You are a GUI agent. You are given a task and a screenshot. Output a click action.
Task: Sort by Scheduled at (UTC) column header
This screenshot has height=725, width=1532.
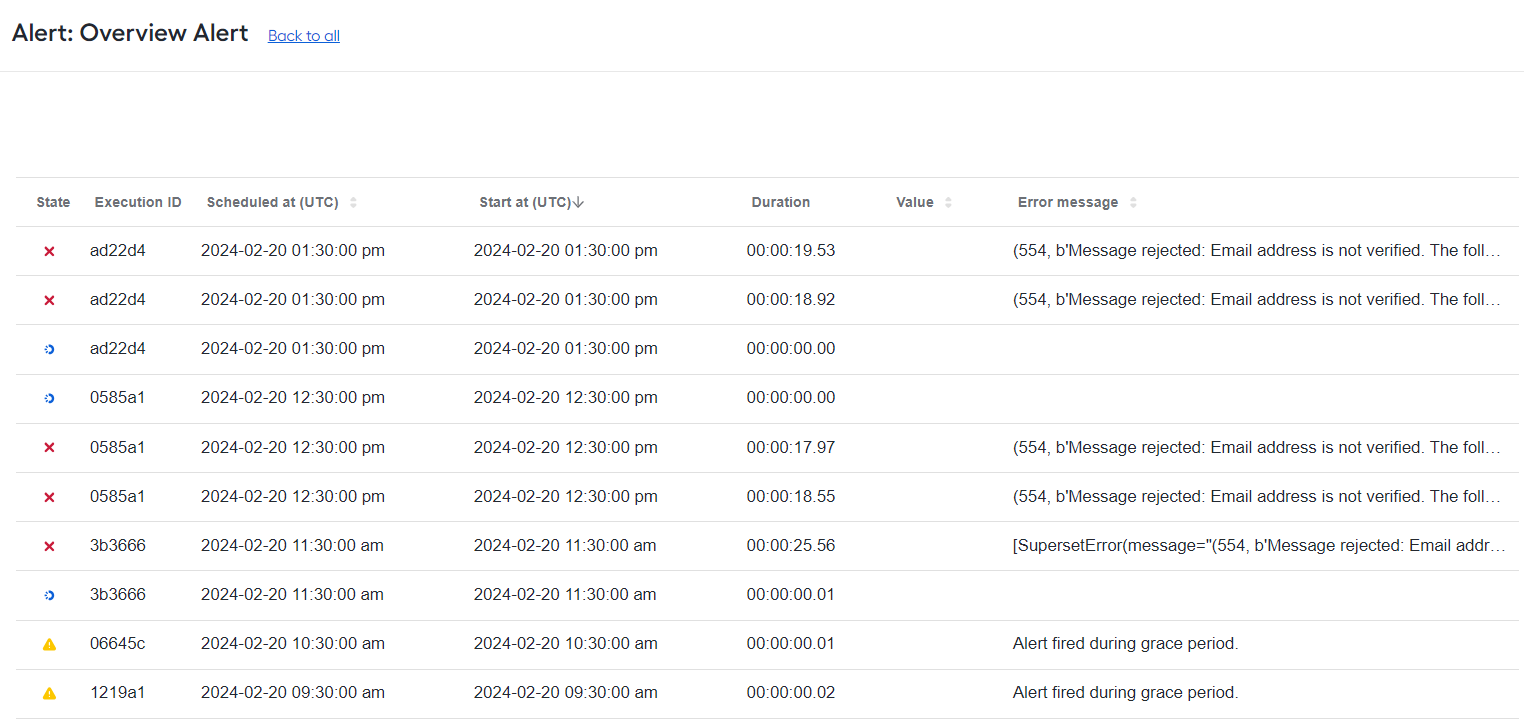click(273, 202)
